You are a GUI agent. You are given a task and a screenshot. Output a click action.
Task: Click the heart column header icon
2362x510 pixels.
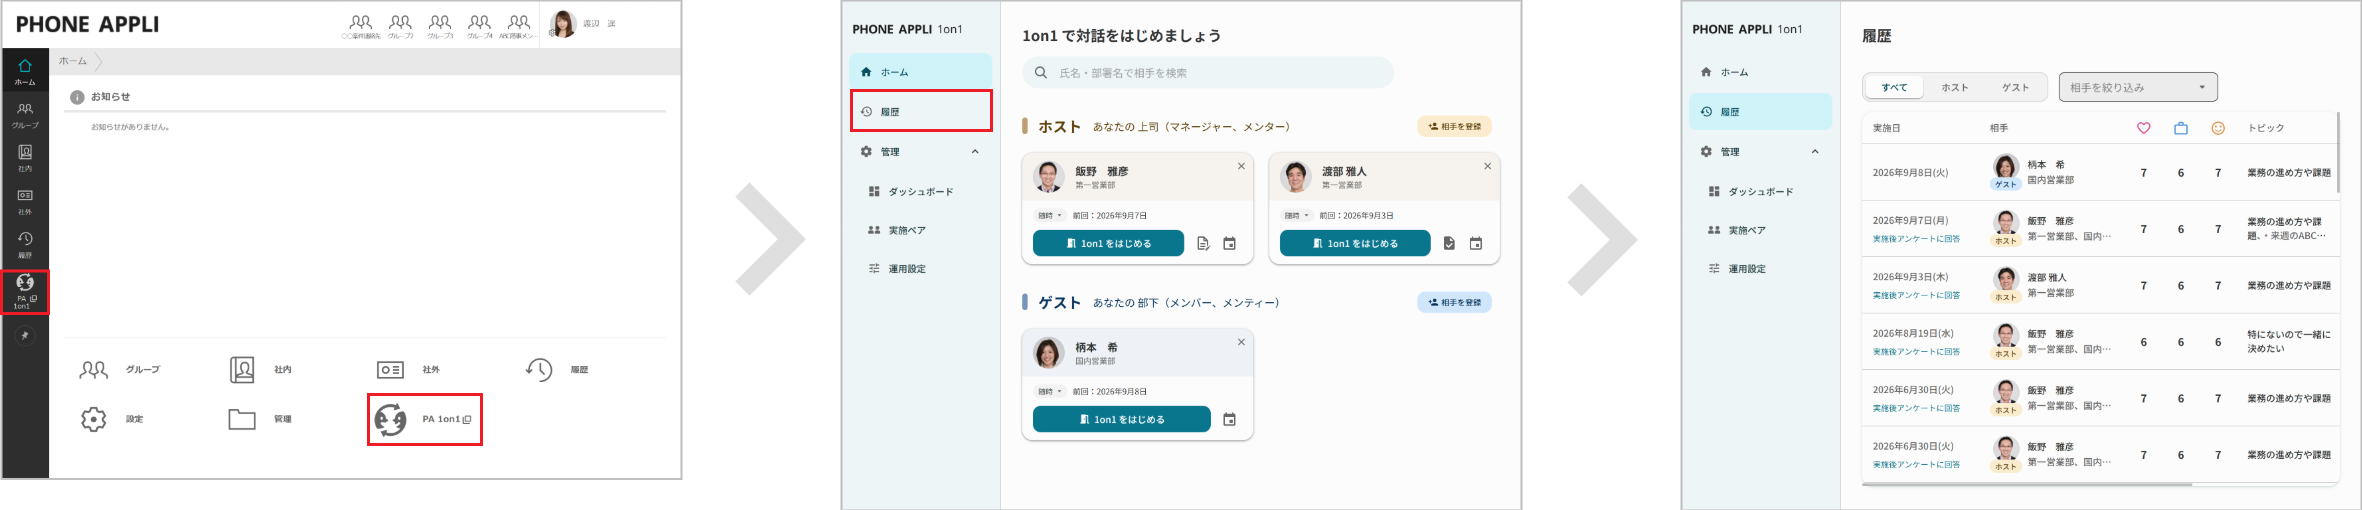pos(2143,128)
